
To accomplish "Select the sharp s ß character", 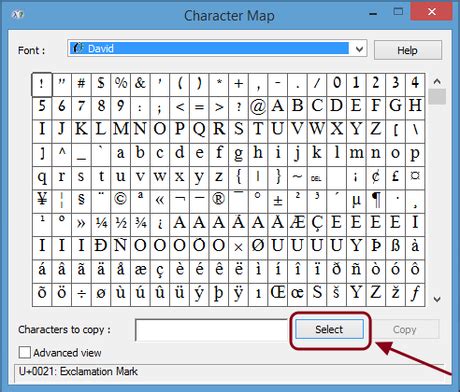I will pyautogui.click(x=395, y=248).
